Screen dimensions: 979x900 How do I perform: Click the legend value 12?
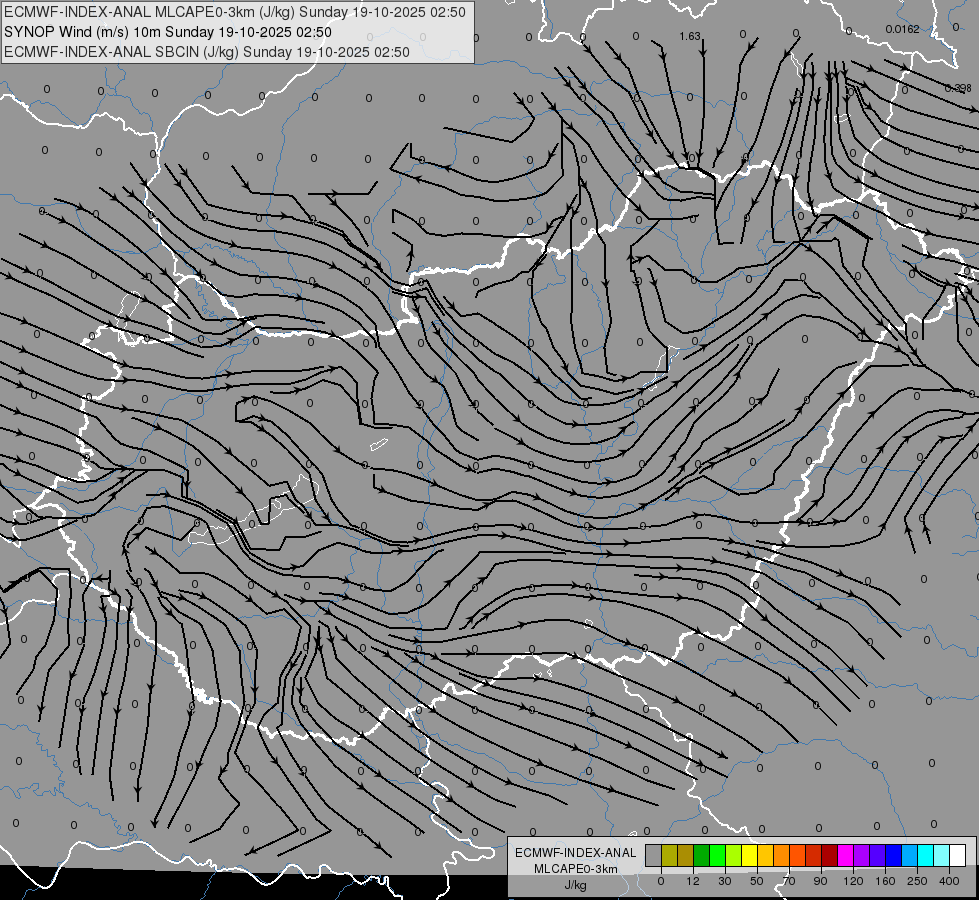692,881
